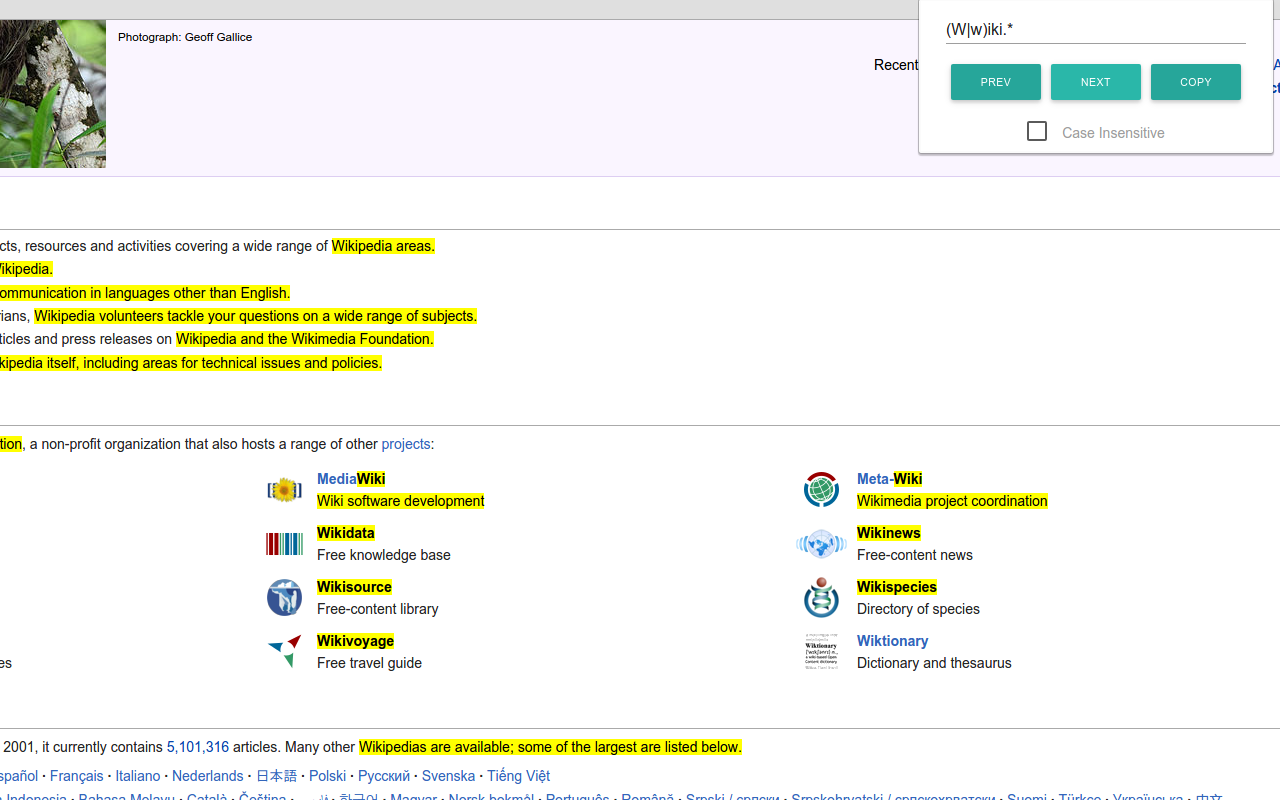Follow the 'projects' hyperlink

tap(405, 444)
